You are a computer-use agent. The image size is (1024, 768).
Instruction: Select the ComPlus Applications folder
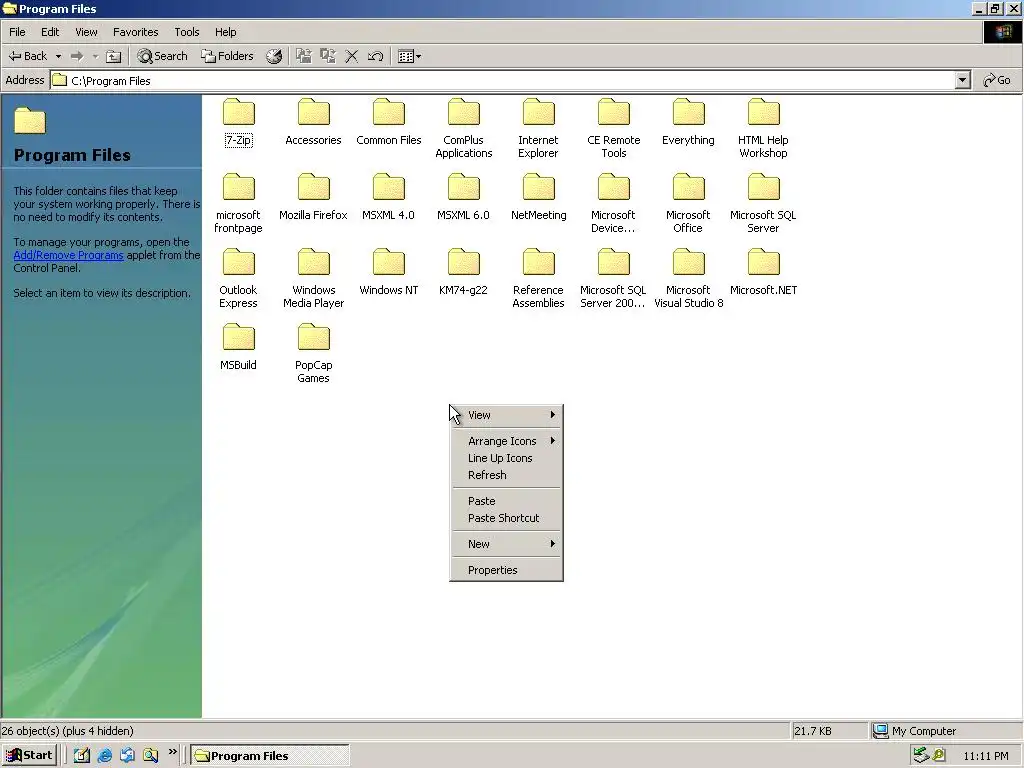pos(464,129)
